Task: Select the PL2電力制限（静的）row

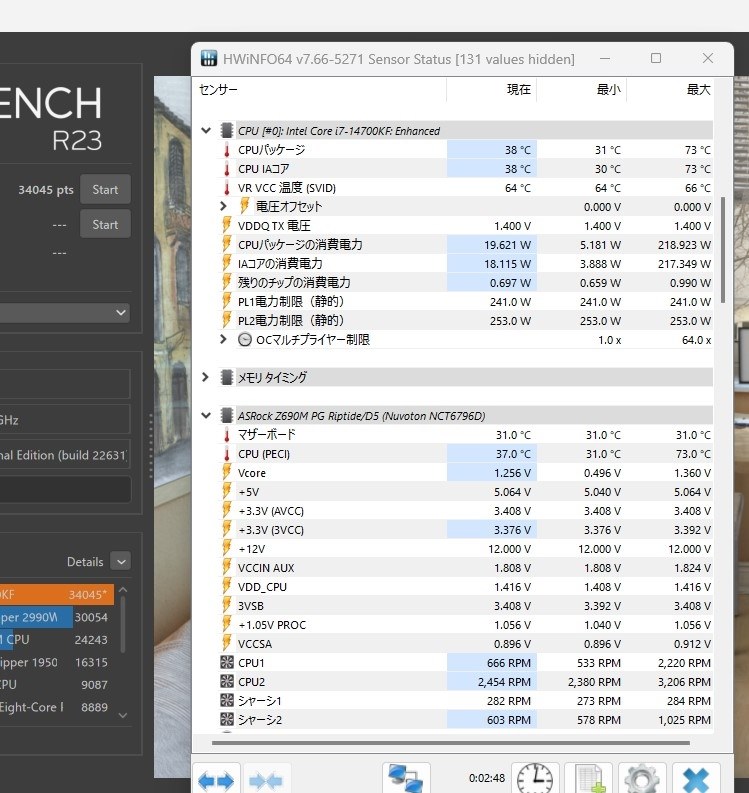Action: pyautogui.click(x=465, y=321)
